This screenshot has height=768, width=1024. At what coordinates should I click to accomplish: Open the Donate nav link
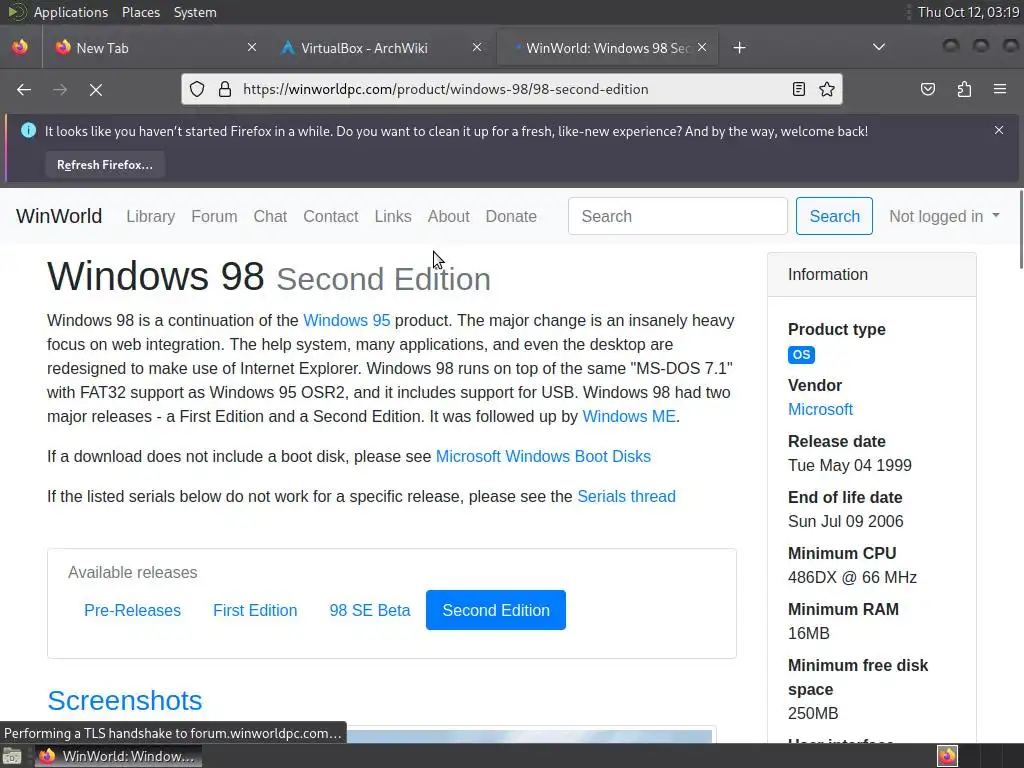[511, 216]
